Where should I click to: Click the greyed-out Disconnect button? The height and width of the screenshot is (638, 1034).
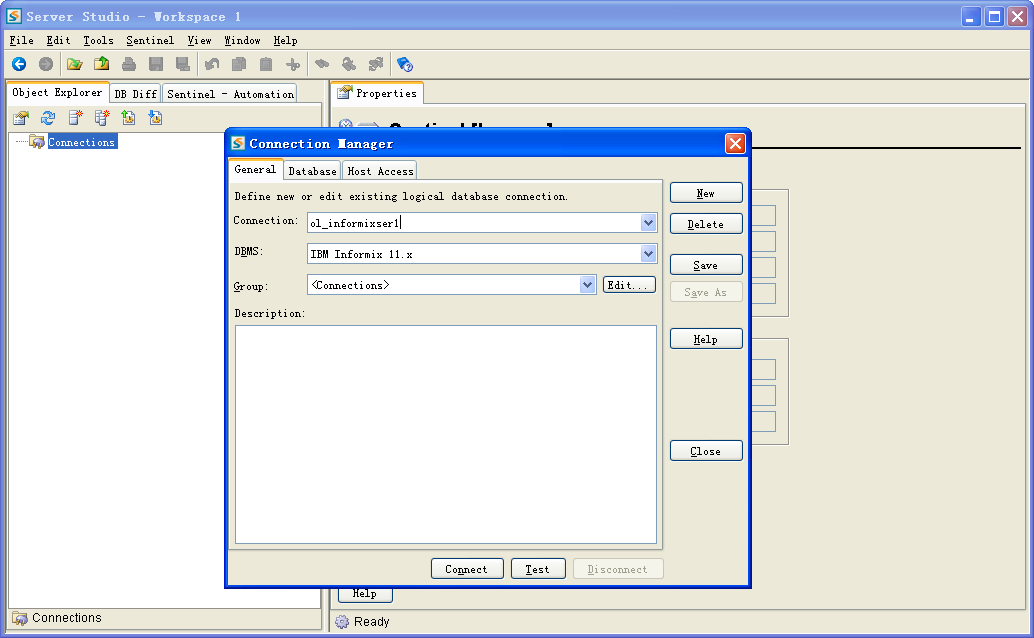coord(618,569)
